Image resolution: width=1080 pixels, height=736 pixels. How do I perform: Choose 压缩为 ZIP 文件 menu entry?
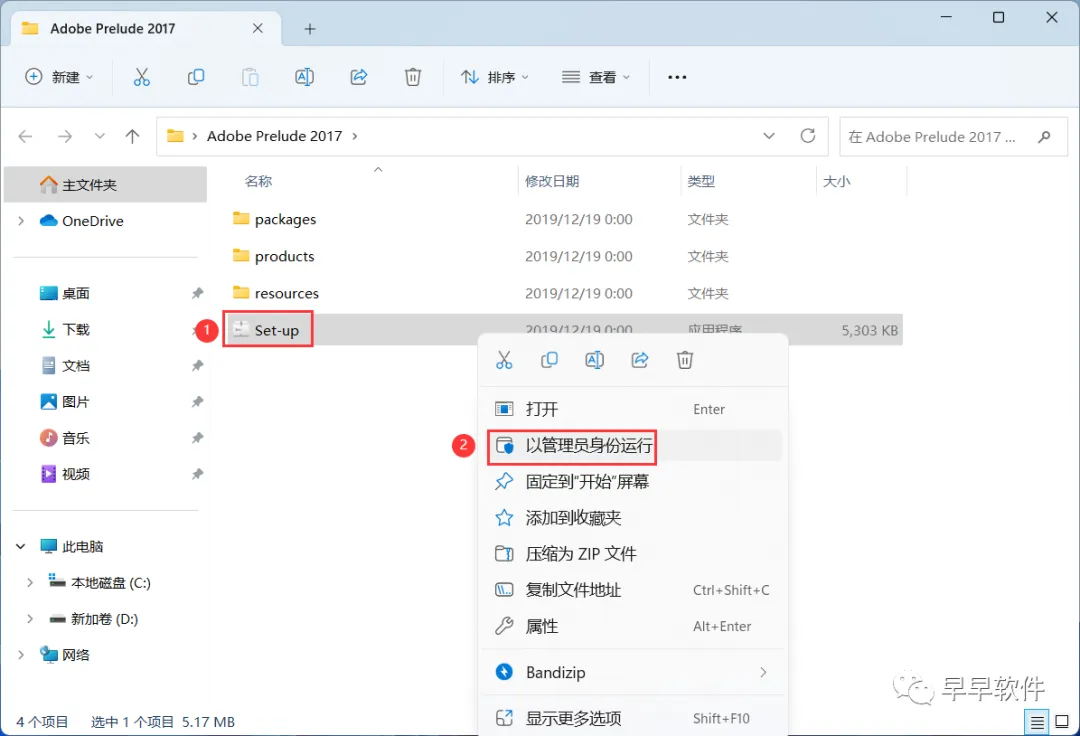(634, 554)
